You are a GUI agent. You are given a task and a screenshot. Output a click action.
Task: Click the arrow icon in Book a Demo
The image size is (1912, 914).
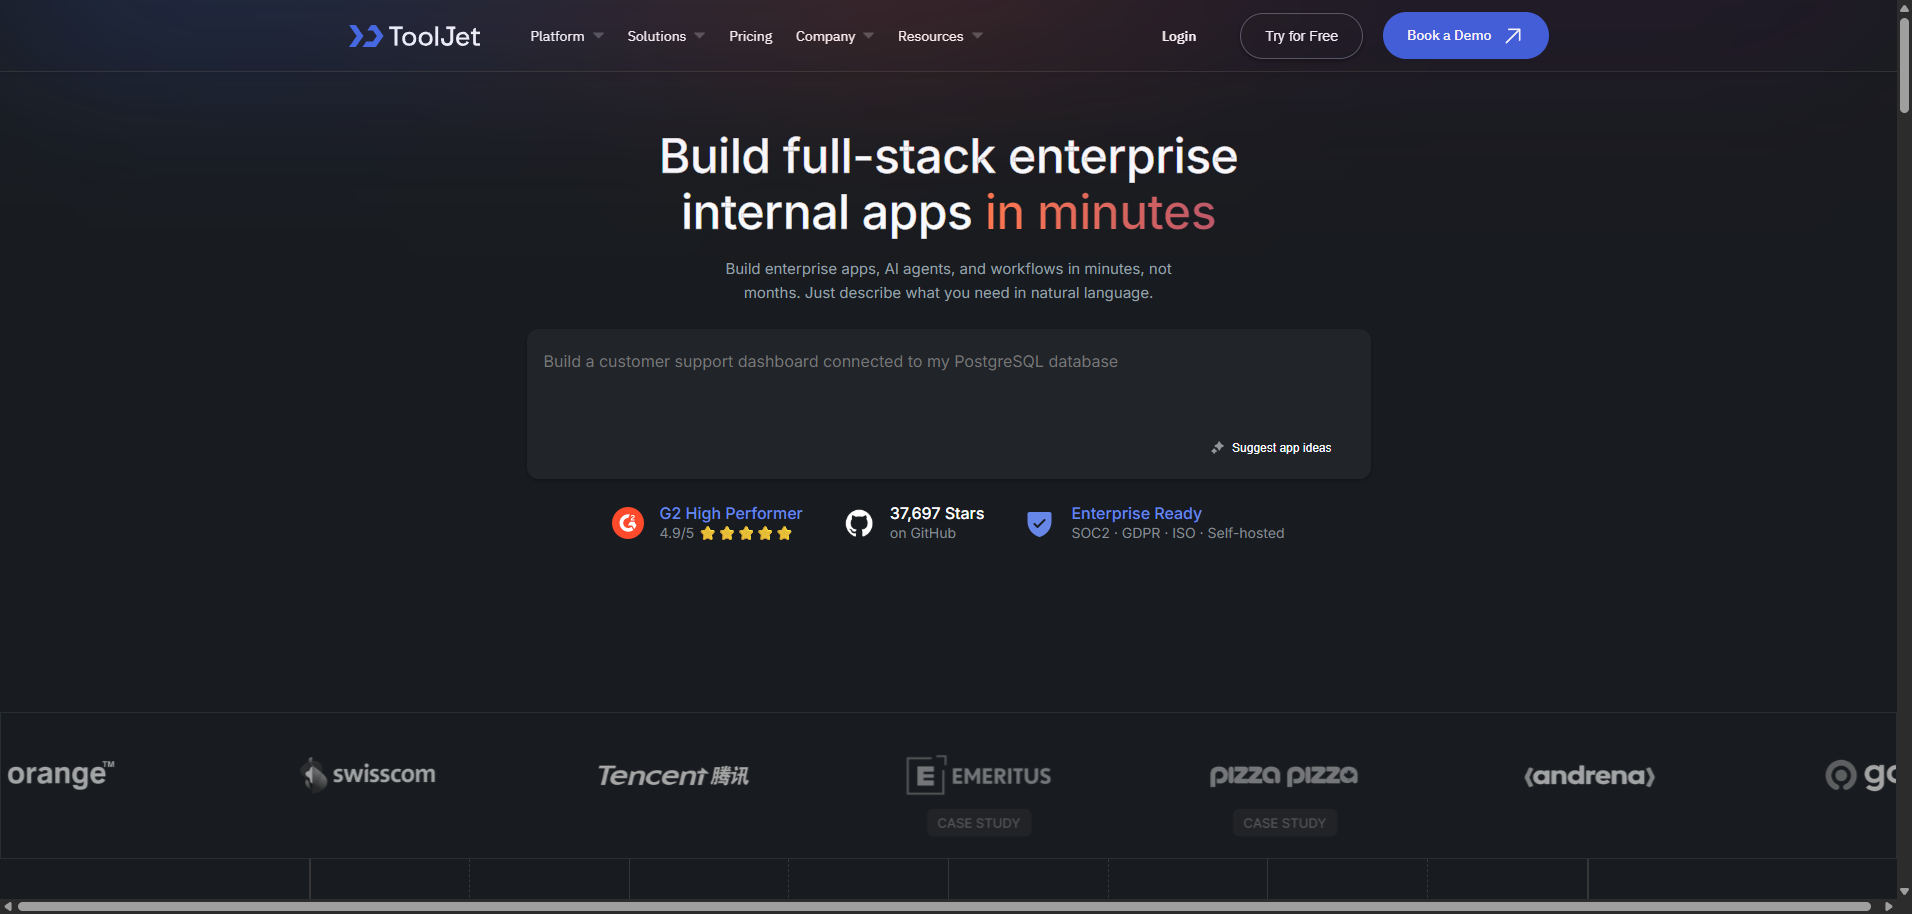pyautogui.click(x=1513, y=36)
